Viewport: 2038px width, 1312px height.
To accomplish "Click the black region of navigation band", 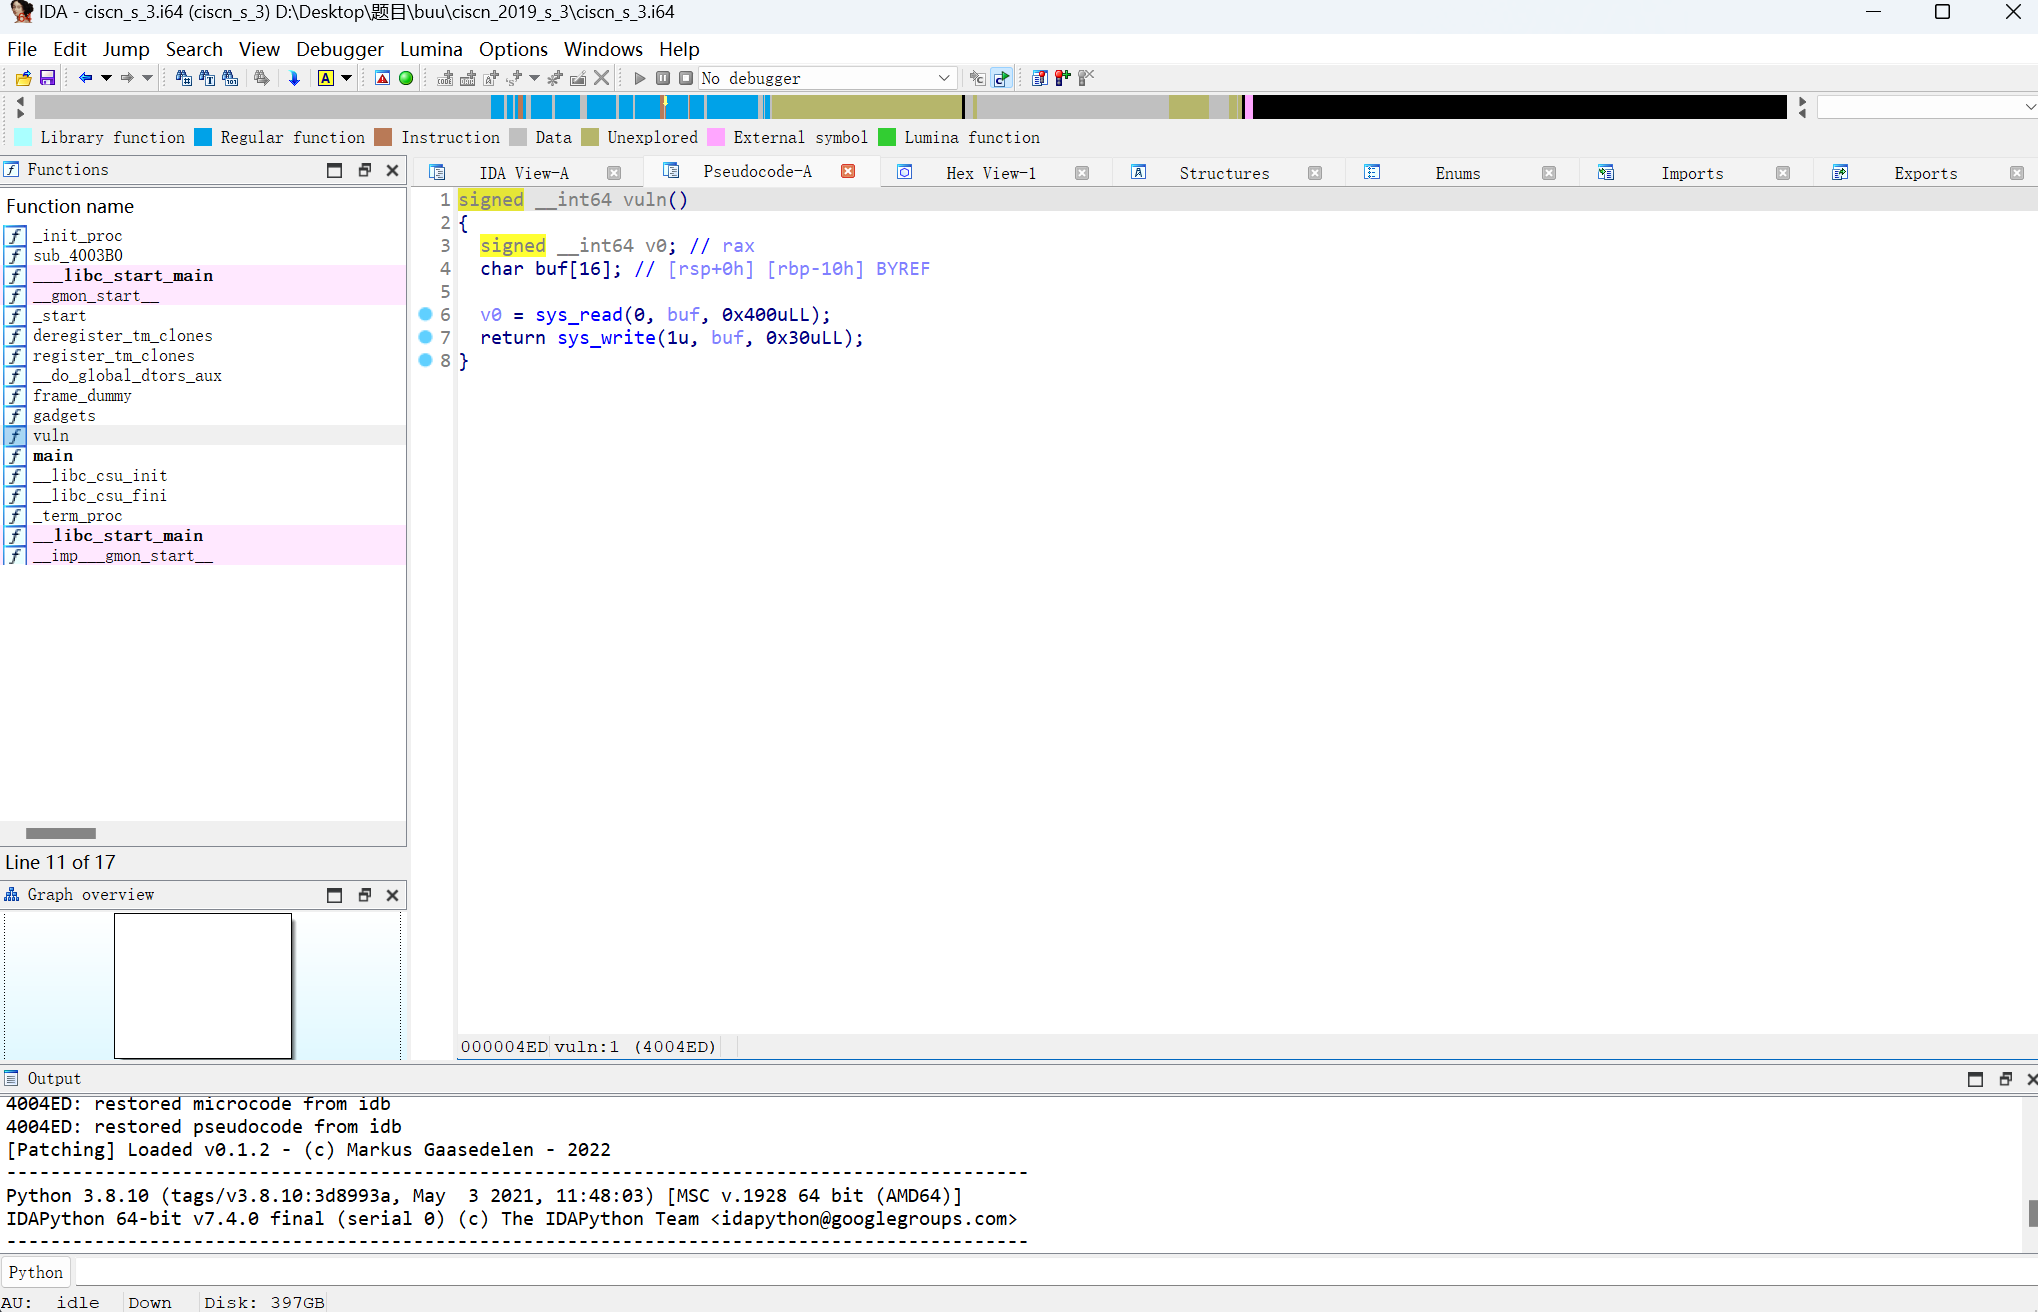I will coord(1519,107).
